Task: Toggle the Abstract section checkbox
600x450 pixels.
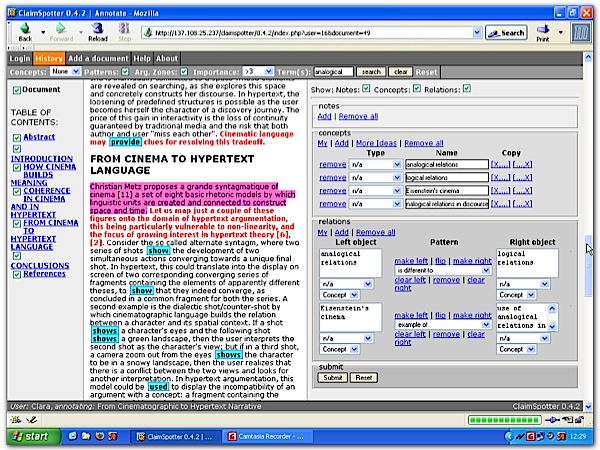Action: pos(16,137)
